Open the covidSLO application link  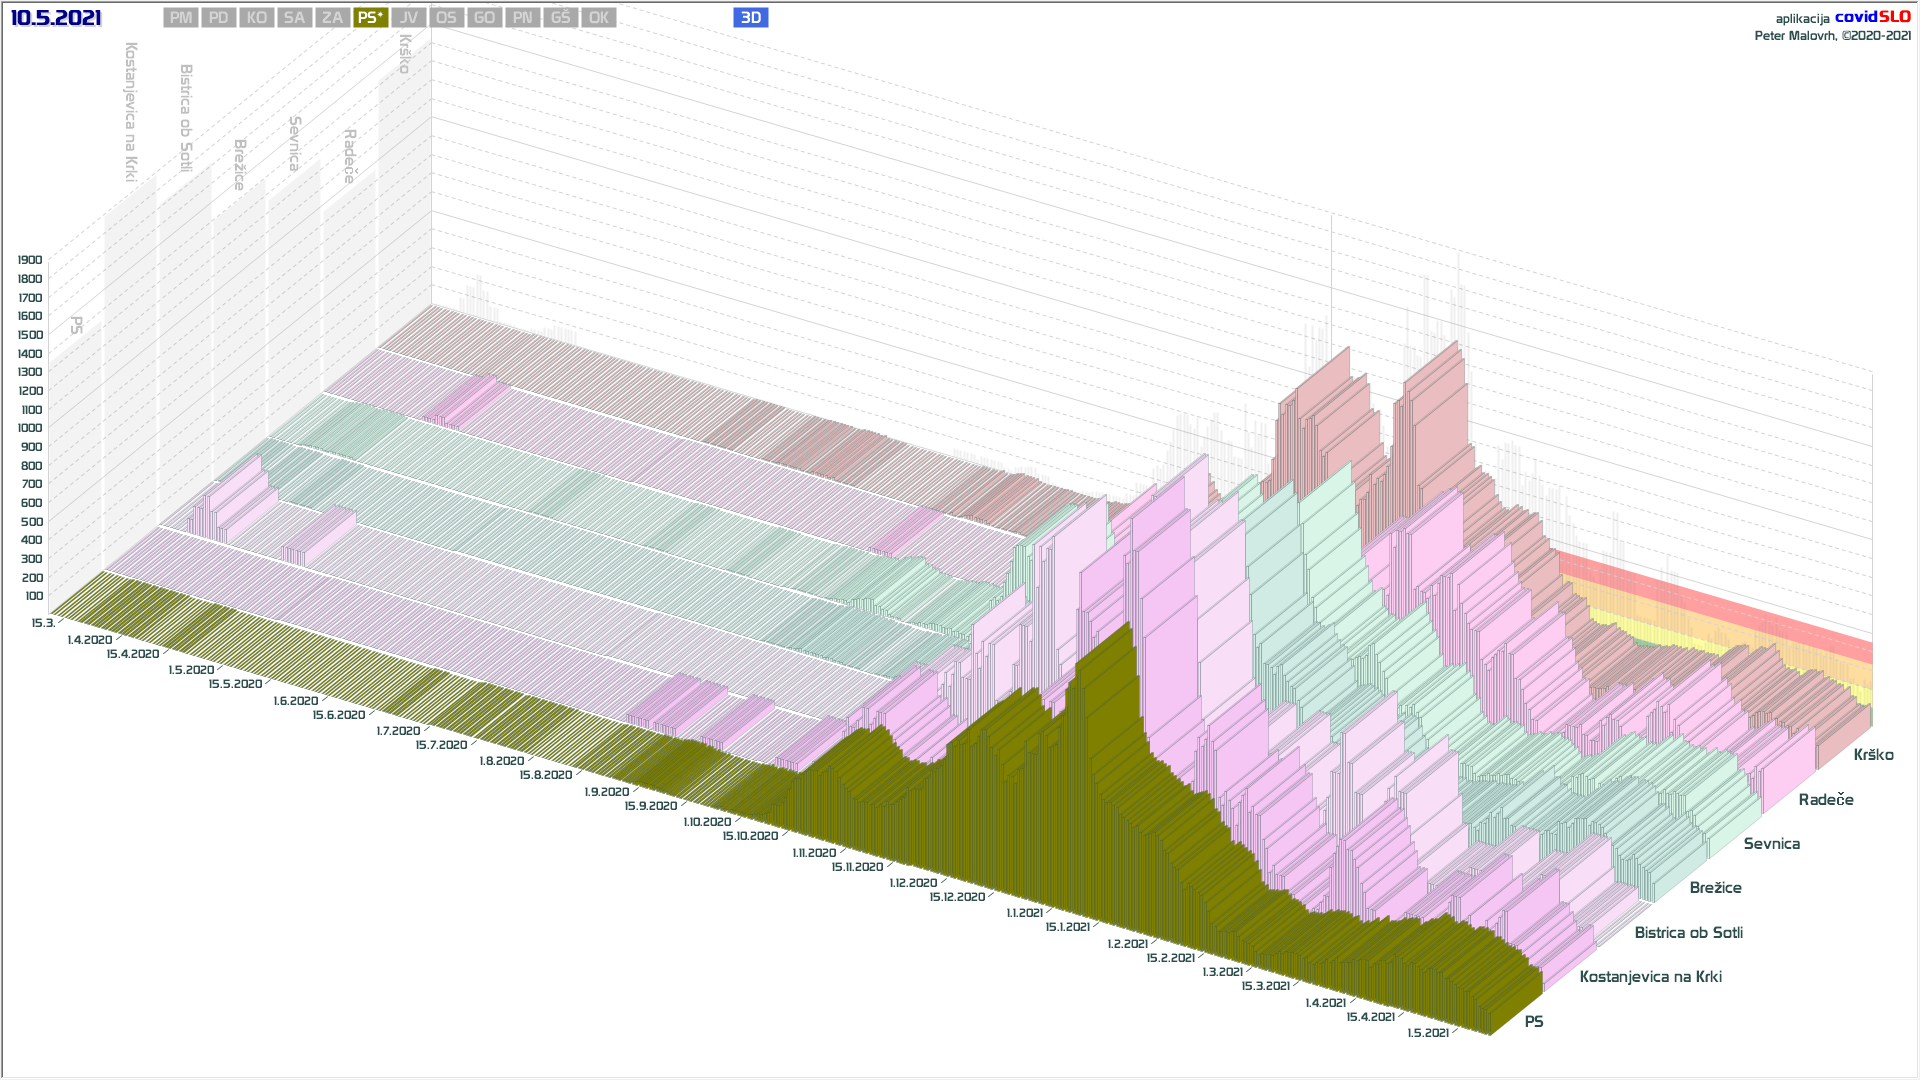tap(1872, 17)
